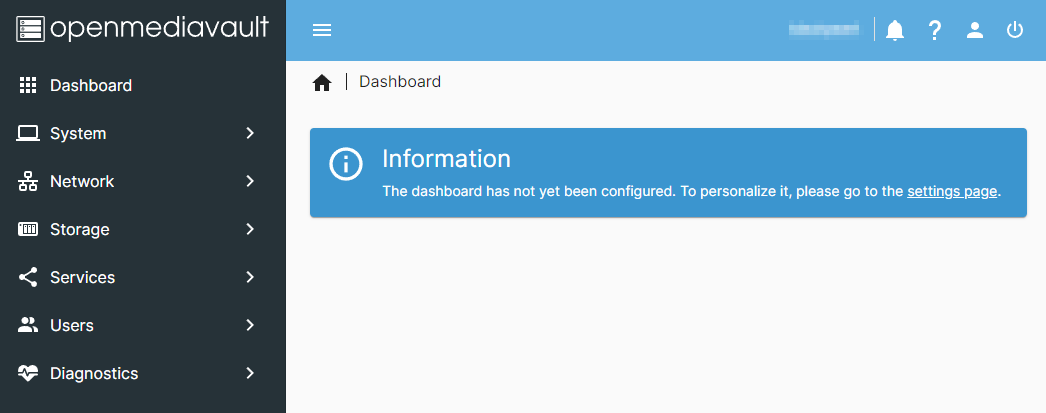Expand the Users menu chevron
Viewport: 1046px width, 413px height.
250,325
